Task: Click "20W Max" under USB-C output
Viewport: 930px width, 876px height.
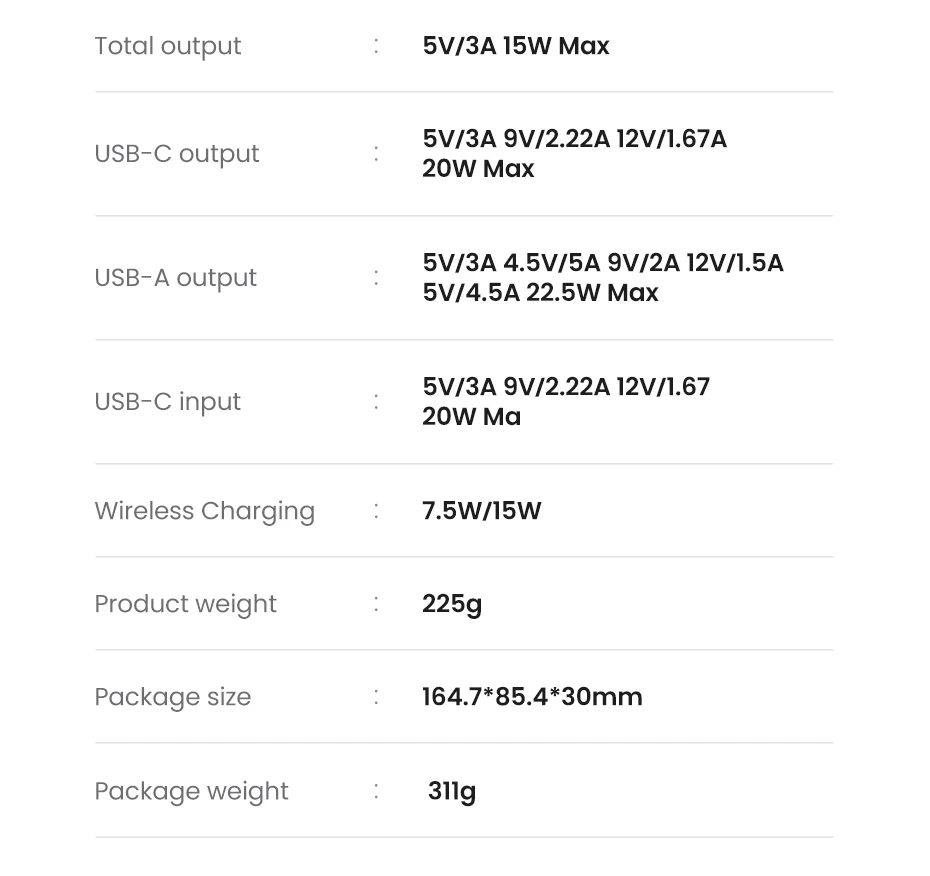Action: click(x=478, y=169)
